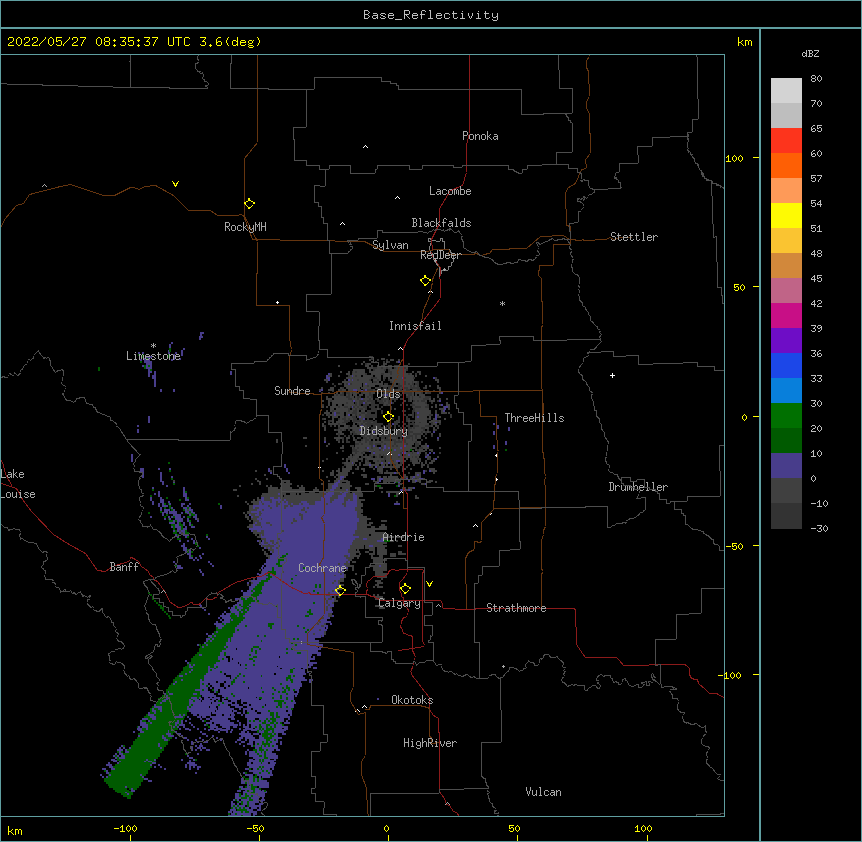Click the Sundre label
The height and width of the screenshot is (842, 862).
tap(292, 391)
